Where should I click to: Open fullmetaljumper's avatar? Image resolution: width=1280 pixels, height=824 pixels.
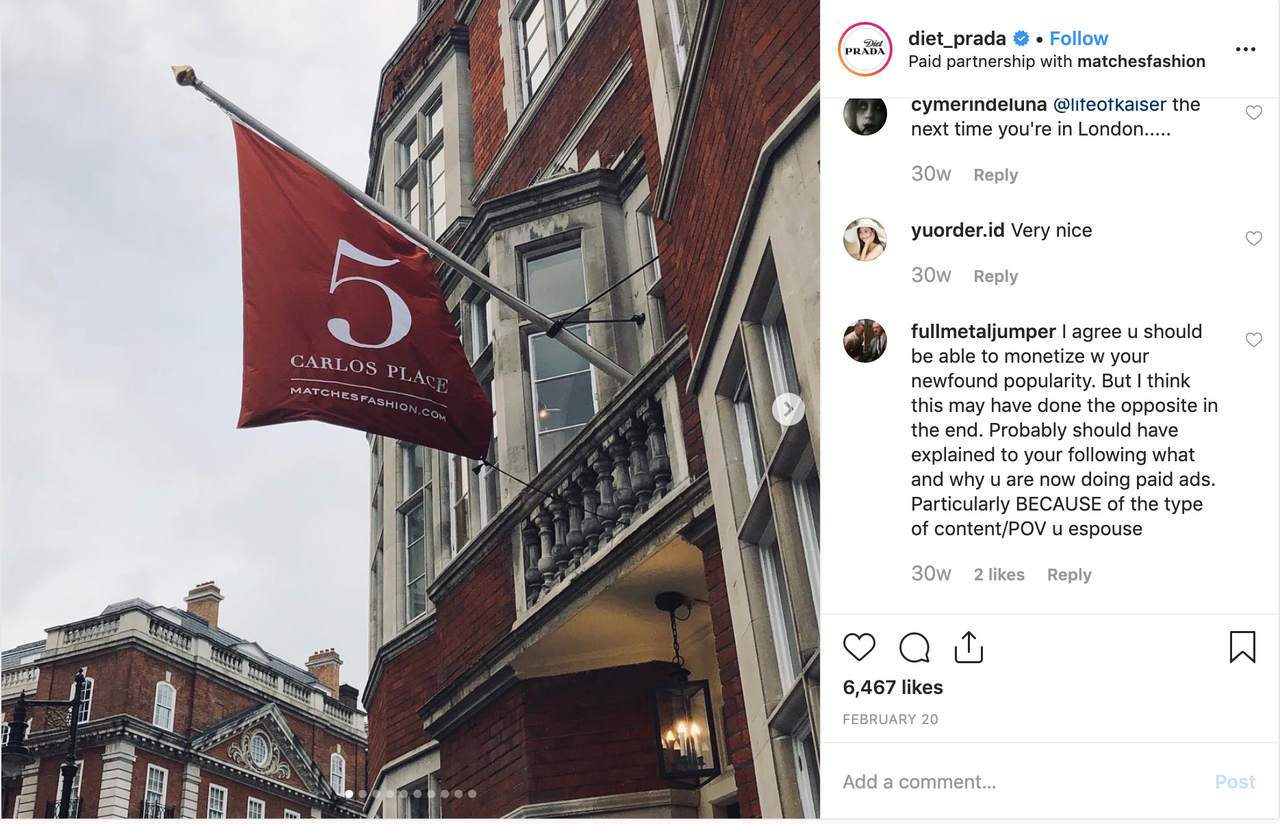click(x=865, y=341)
